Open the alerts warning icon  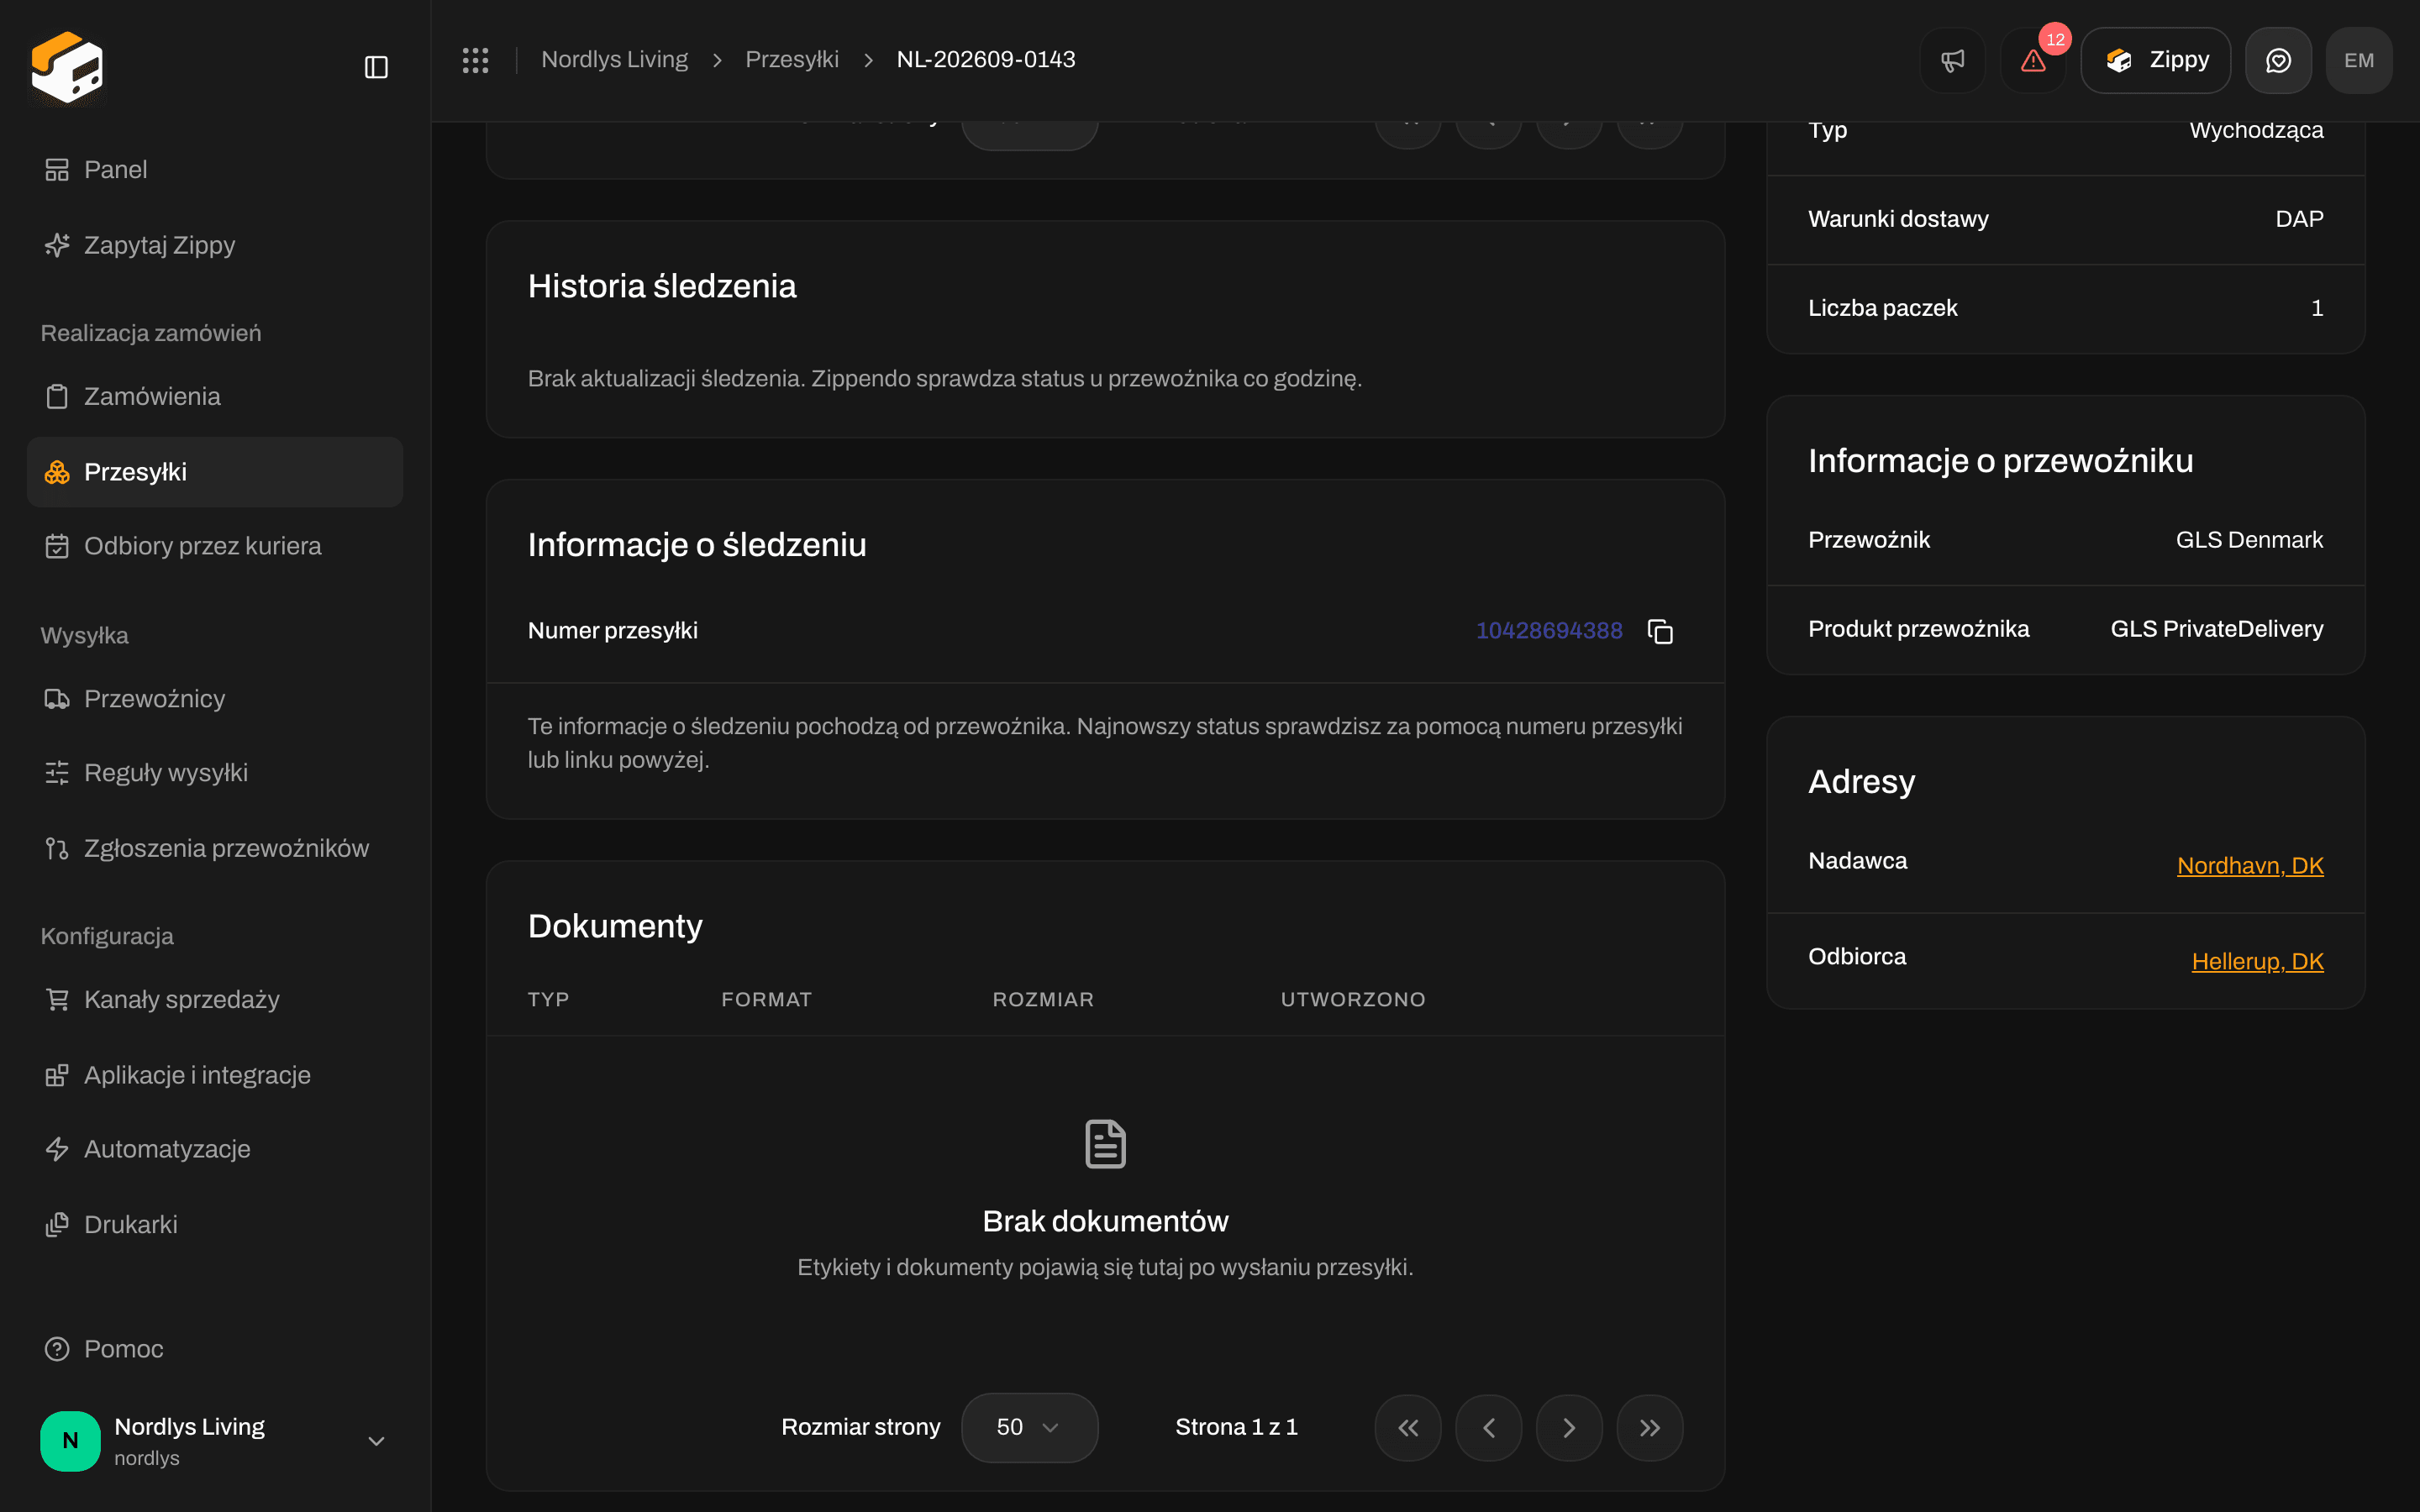point(2033,60)
